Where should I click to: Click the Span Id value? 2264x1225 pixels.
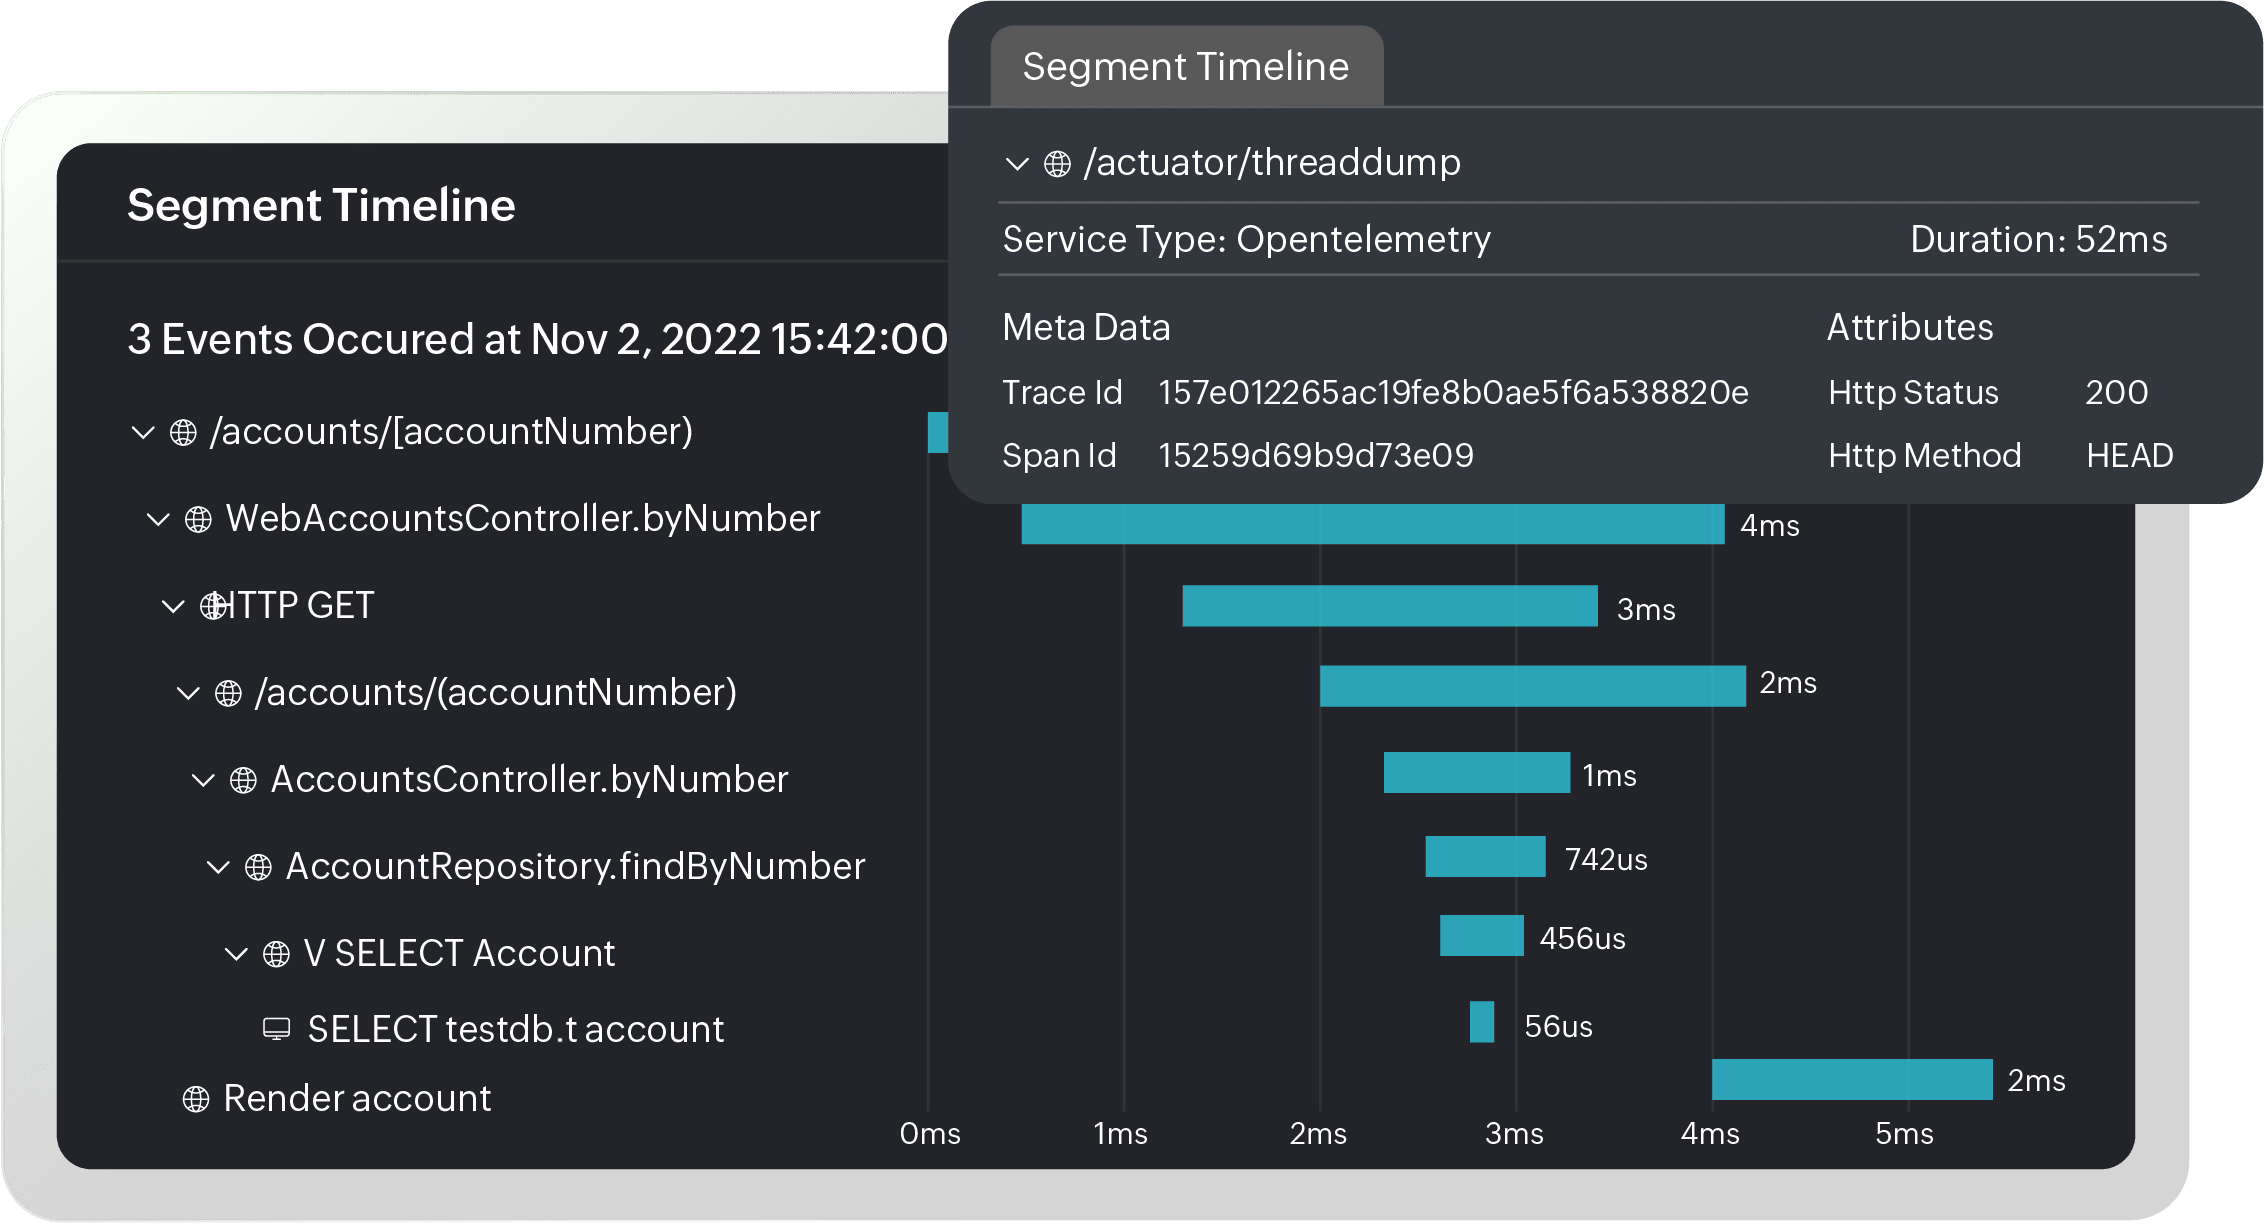point(1315,455)
